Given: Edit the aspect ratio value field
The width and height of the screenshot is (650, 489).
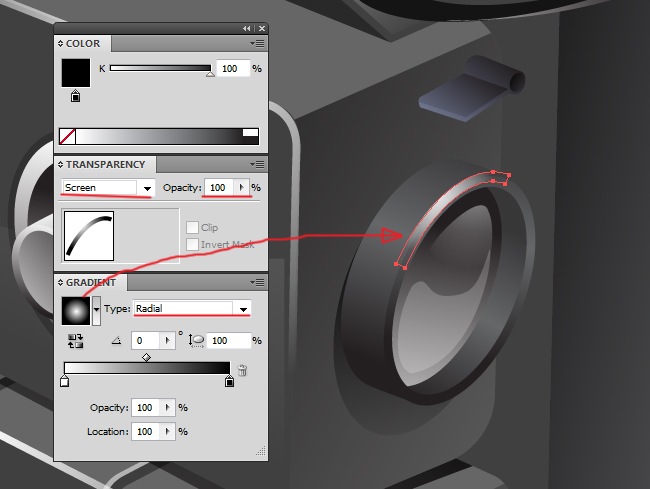Looking at the screenshot, I should point(229,341).
